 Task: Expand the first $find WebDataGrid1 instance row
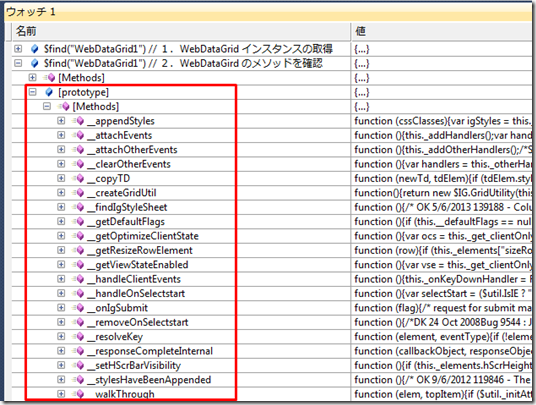[18, 49]
